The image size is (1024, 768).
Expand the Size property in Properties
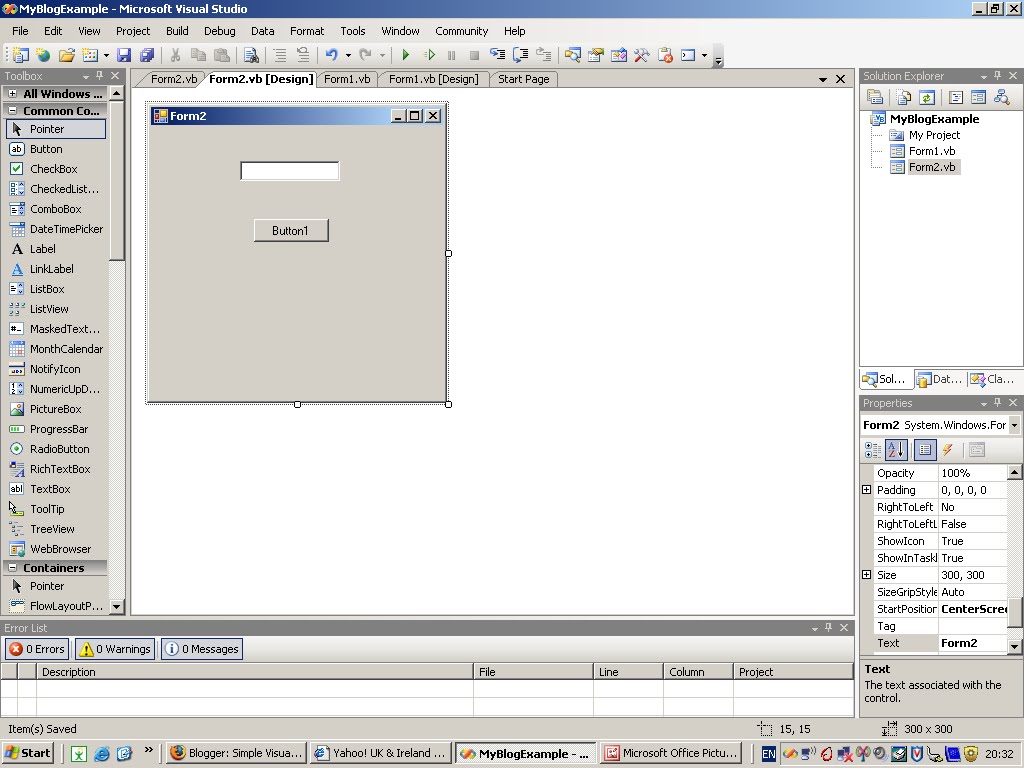tap(866, 575)
